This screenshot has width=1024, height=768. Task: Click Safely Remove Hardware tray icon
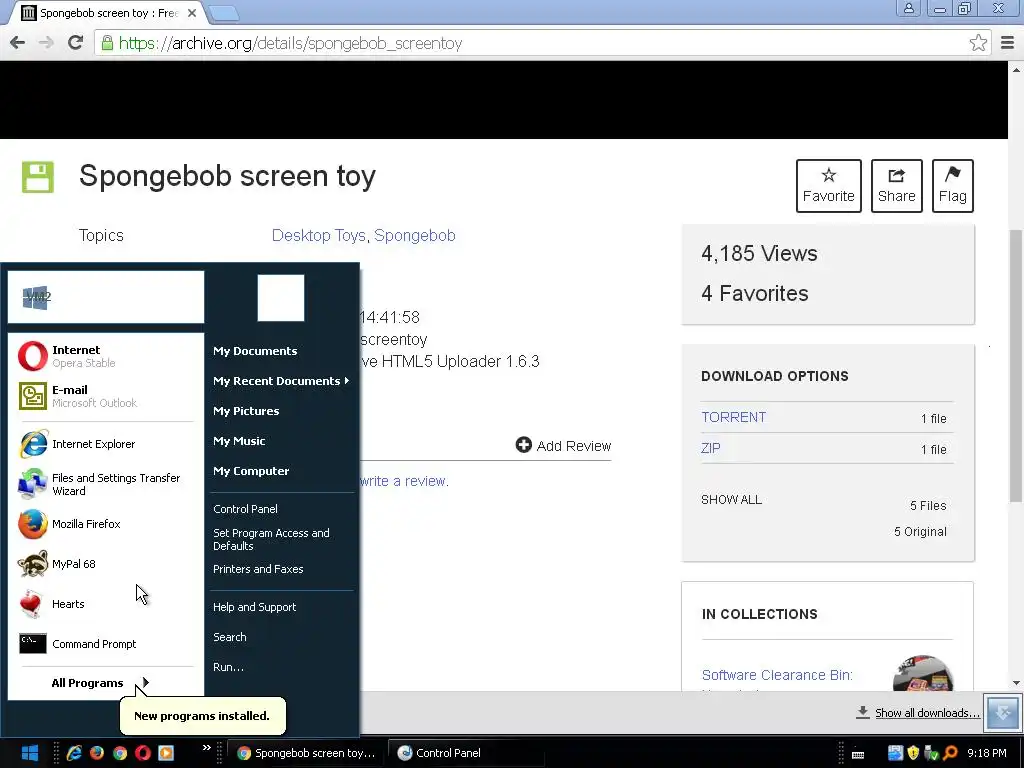coord(931,753)
